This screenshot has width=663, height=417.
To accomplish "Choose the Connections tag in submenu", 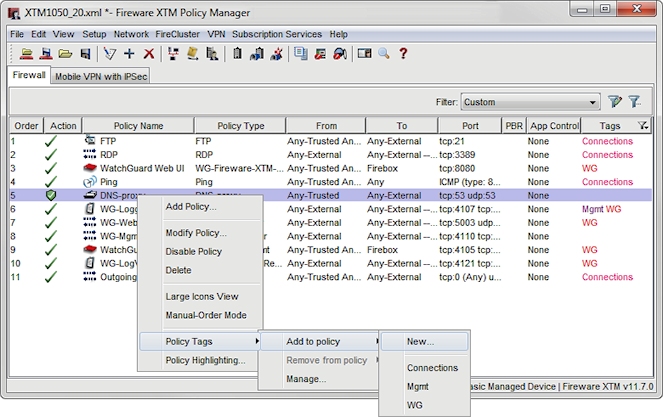I will [x=432, y=368].
